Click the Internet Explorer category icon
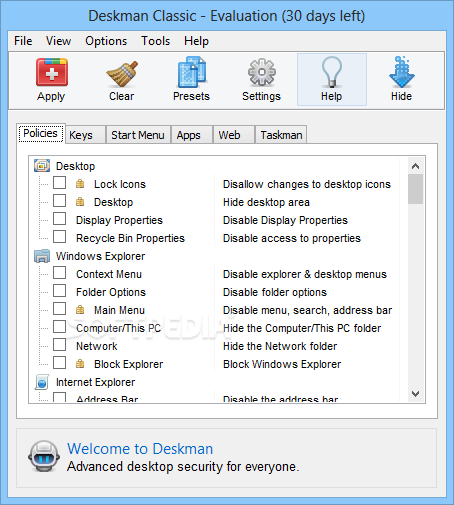This screenshot has height=505, width=454. pos(42,382)
